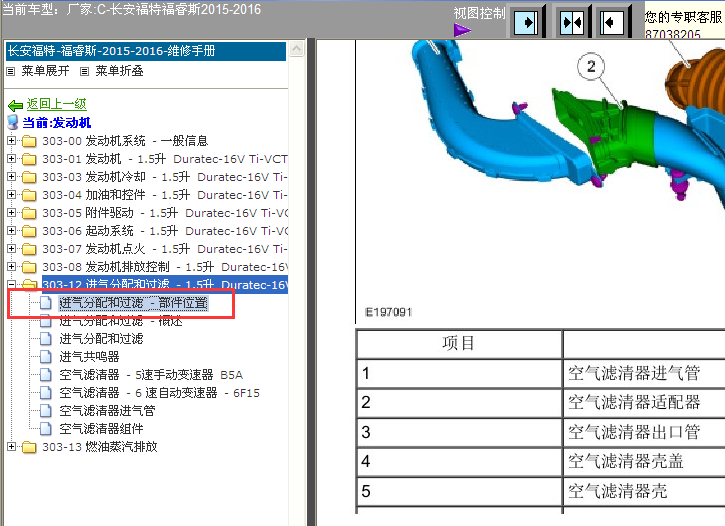Click the purple triangle under 视图控制
Screen dimensions: 725x526
(461, 31)
